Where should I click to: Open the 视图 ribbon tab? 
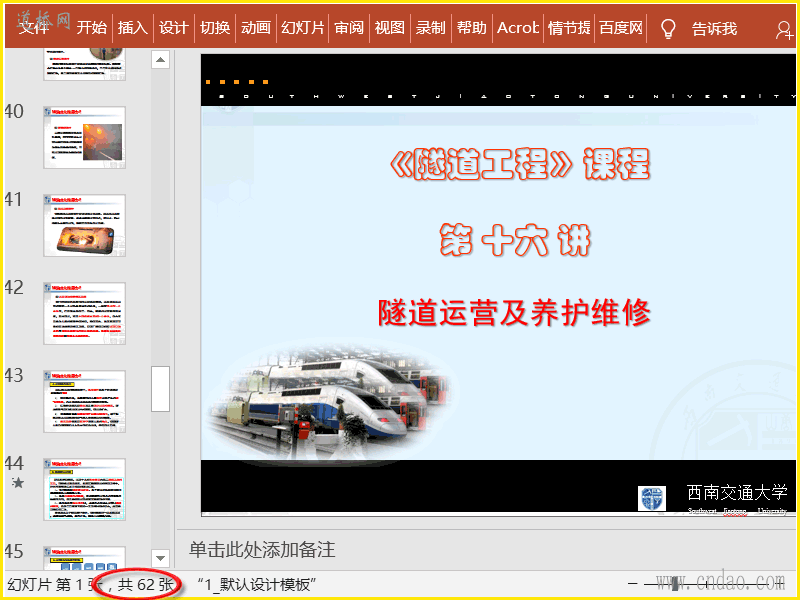pos(390,28)
